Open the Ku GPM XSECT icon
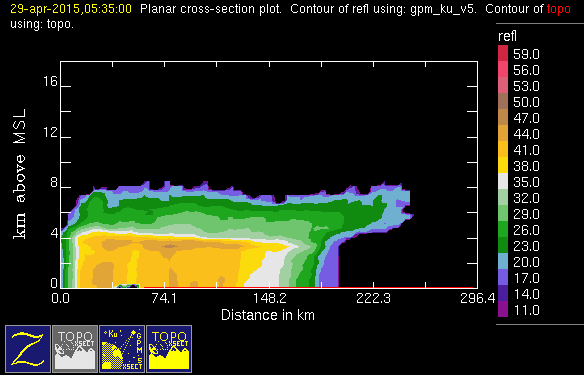Screen dimensions: 584x375 coord(122,349)
